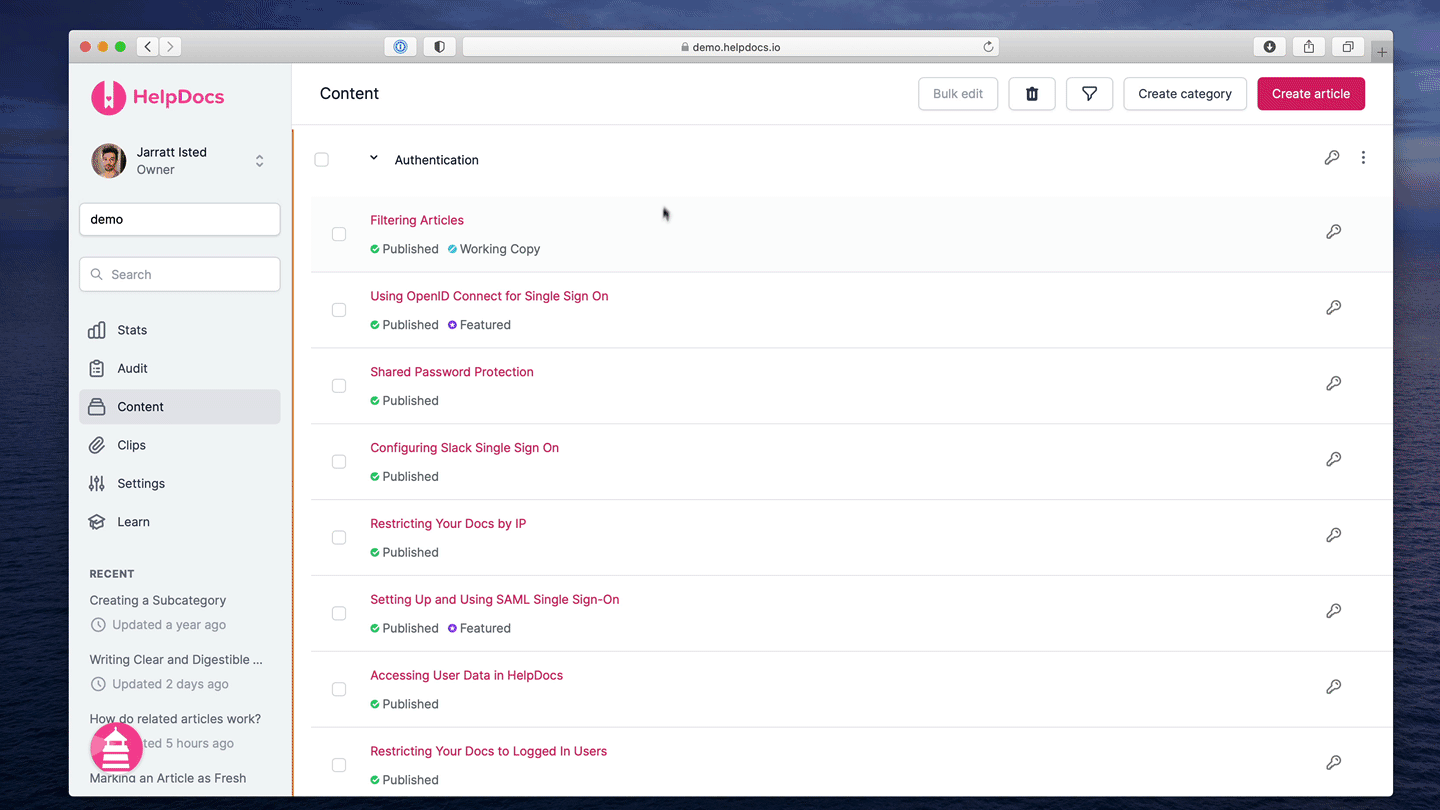Open recent How do related articles work

coord(175,719)
